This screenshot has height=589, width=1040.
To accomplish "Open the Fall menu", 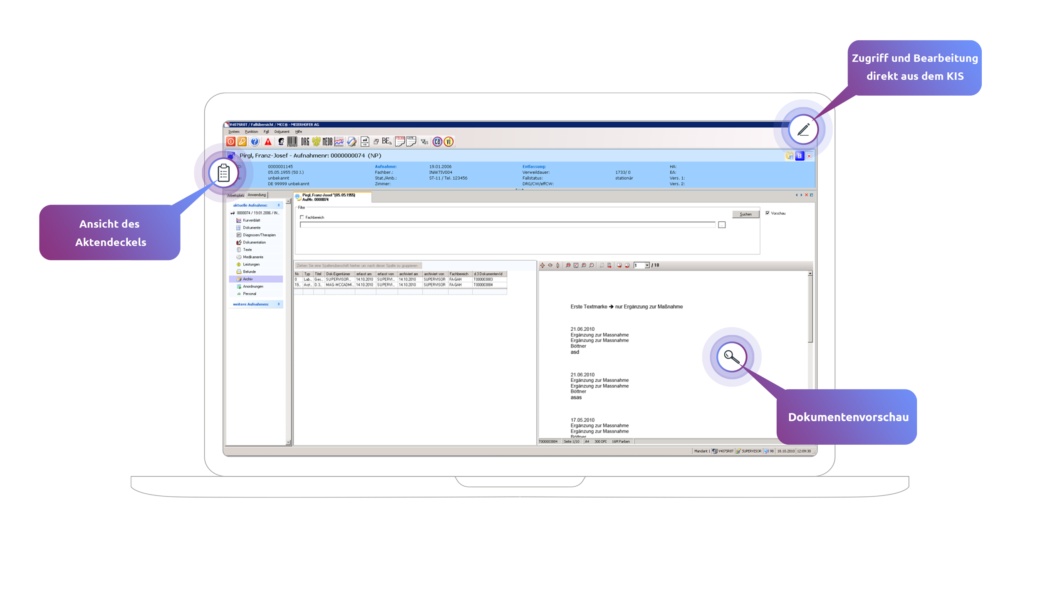I will [x=266, y=131].
